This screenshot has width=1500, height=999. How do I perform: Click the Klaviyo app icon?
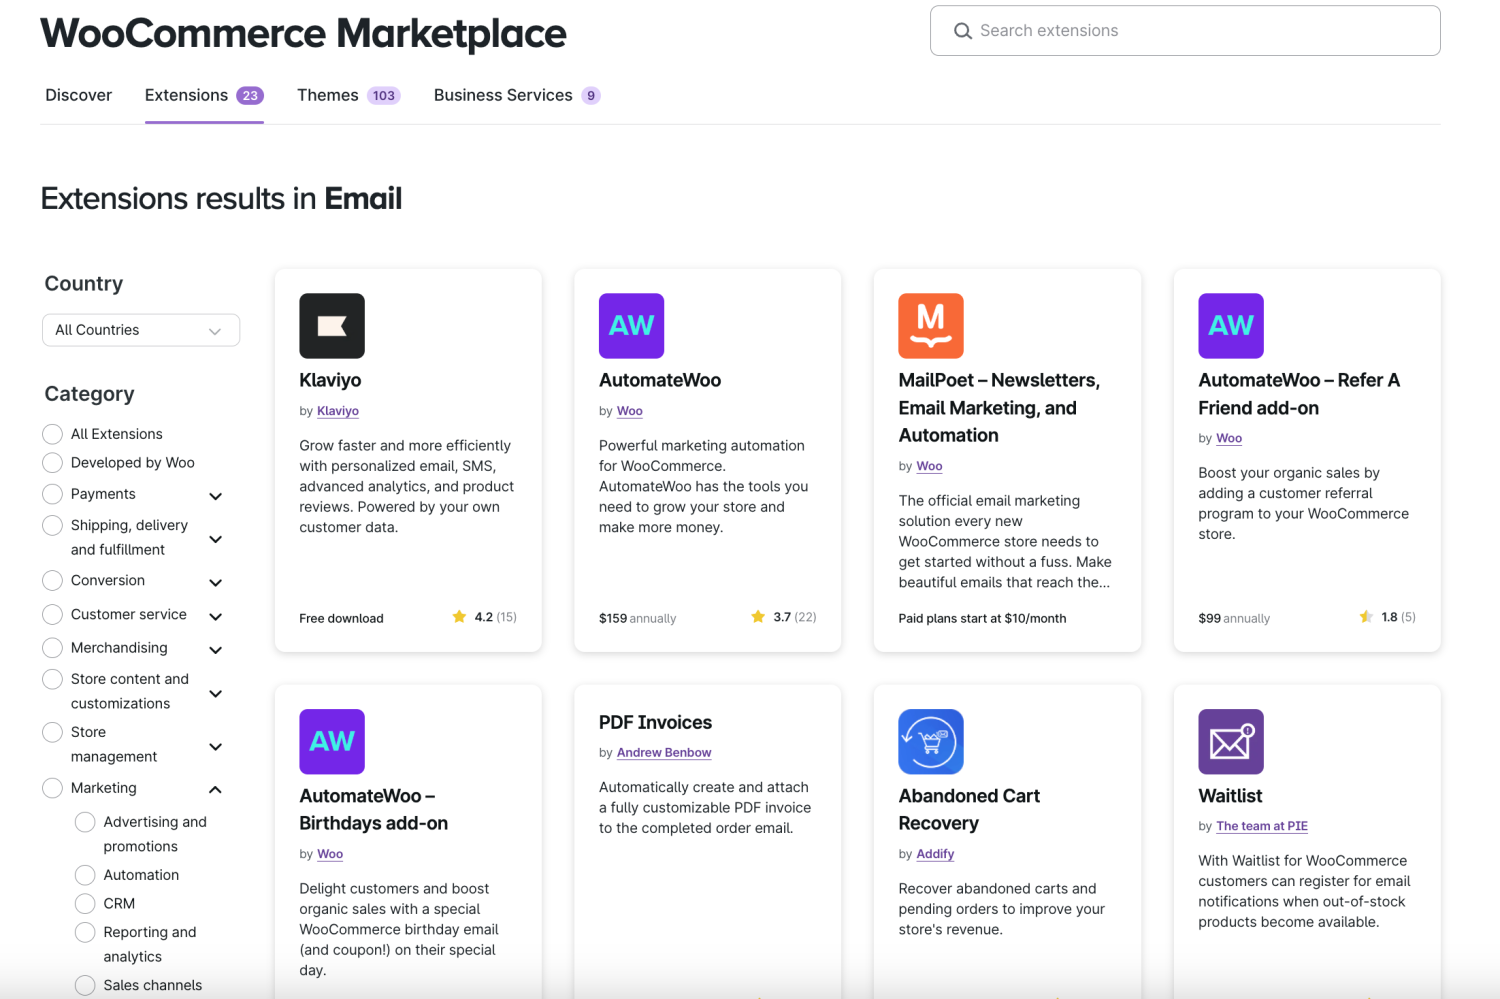pos(331,325)
